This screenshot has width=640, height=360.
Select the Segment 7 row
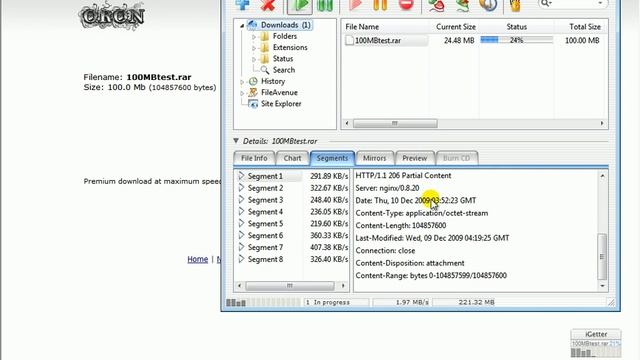tap(292, 247)
